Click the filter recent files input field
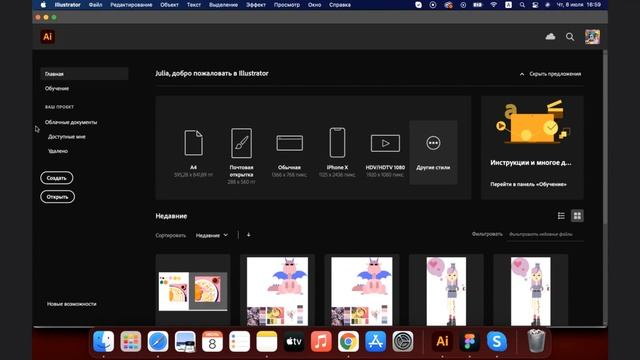This screenshot has width=640, height=360. (x=545, y=234)
